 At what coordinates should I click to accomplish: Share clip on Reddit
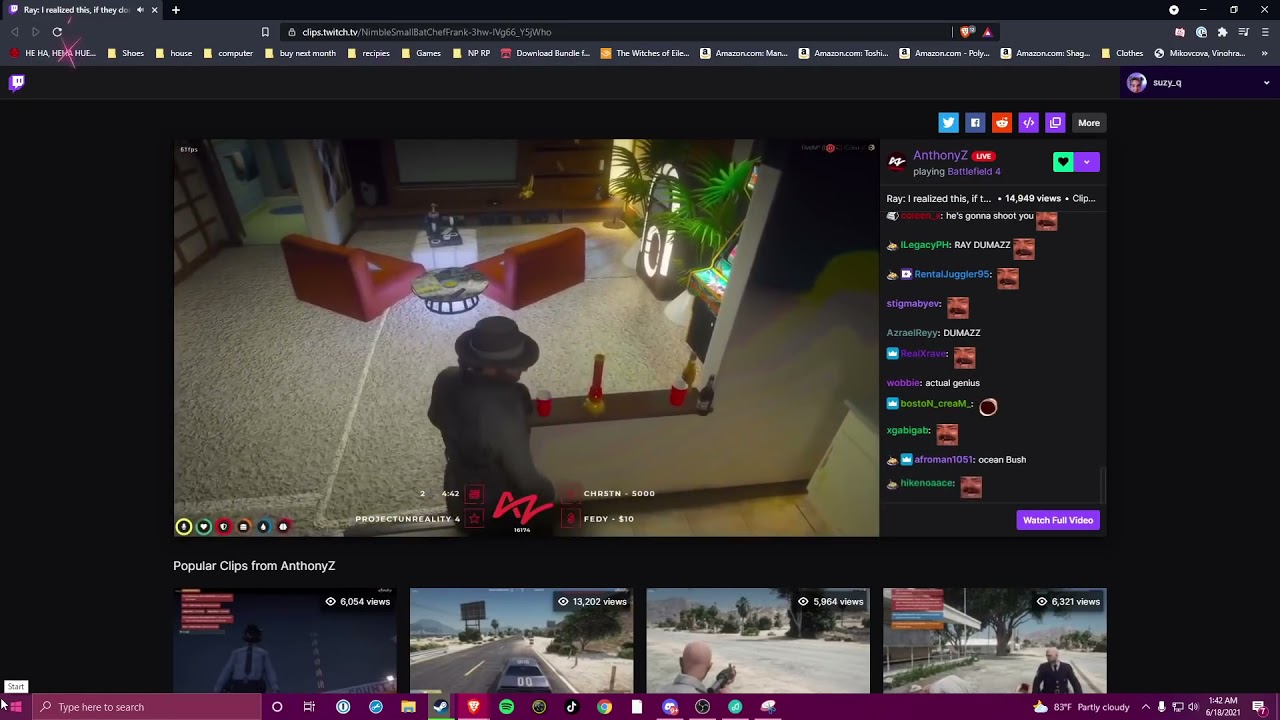point(1002,123)
